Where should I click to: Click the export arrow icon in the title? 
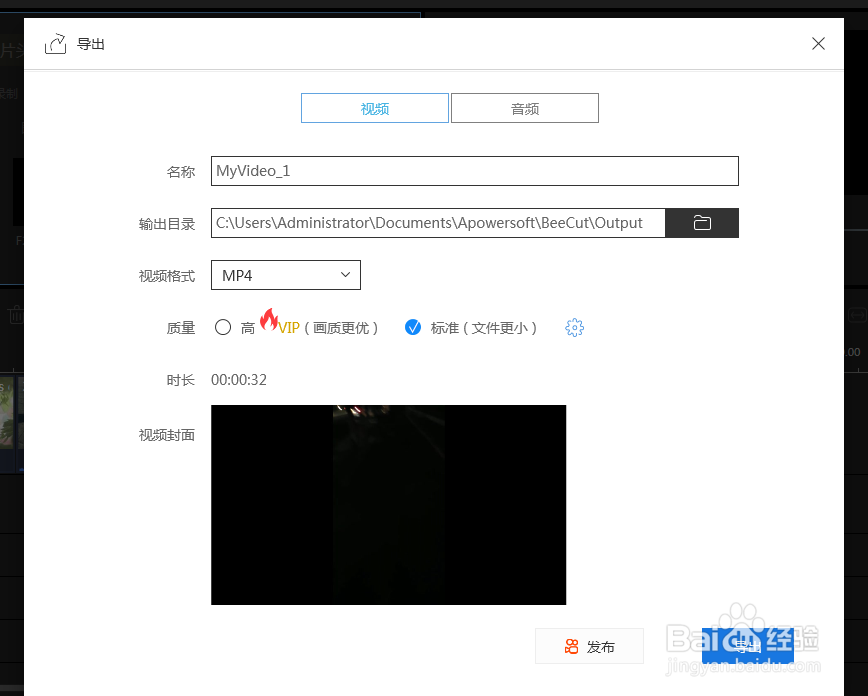coord(55,44)
